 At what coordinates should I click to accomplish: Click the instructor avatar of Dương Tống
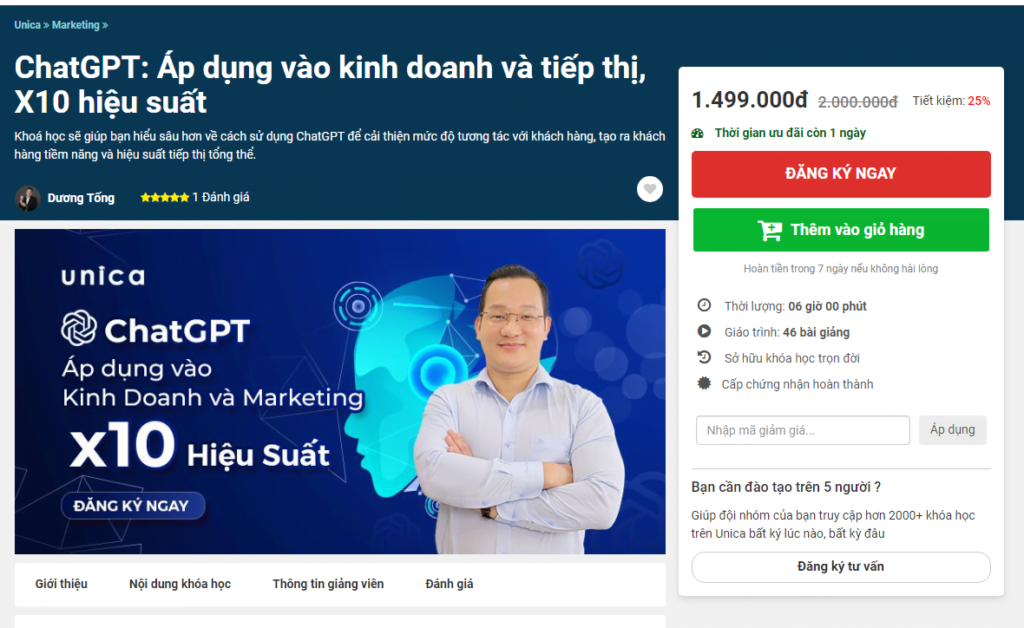tap(27, 198)
